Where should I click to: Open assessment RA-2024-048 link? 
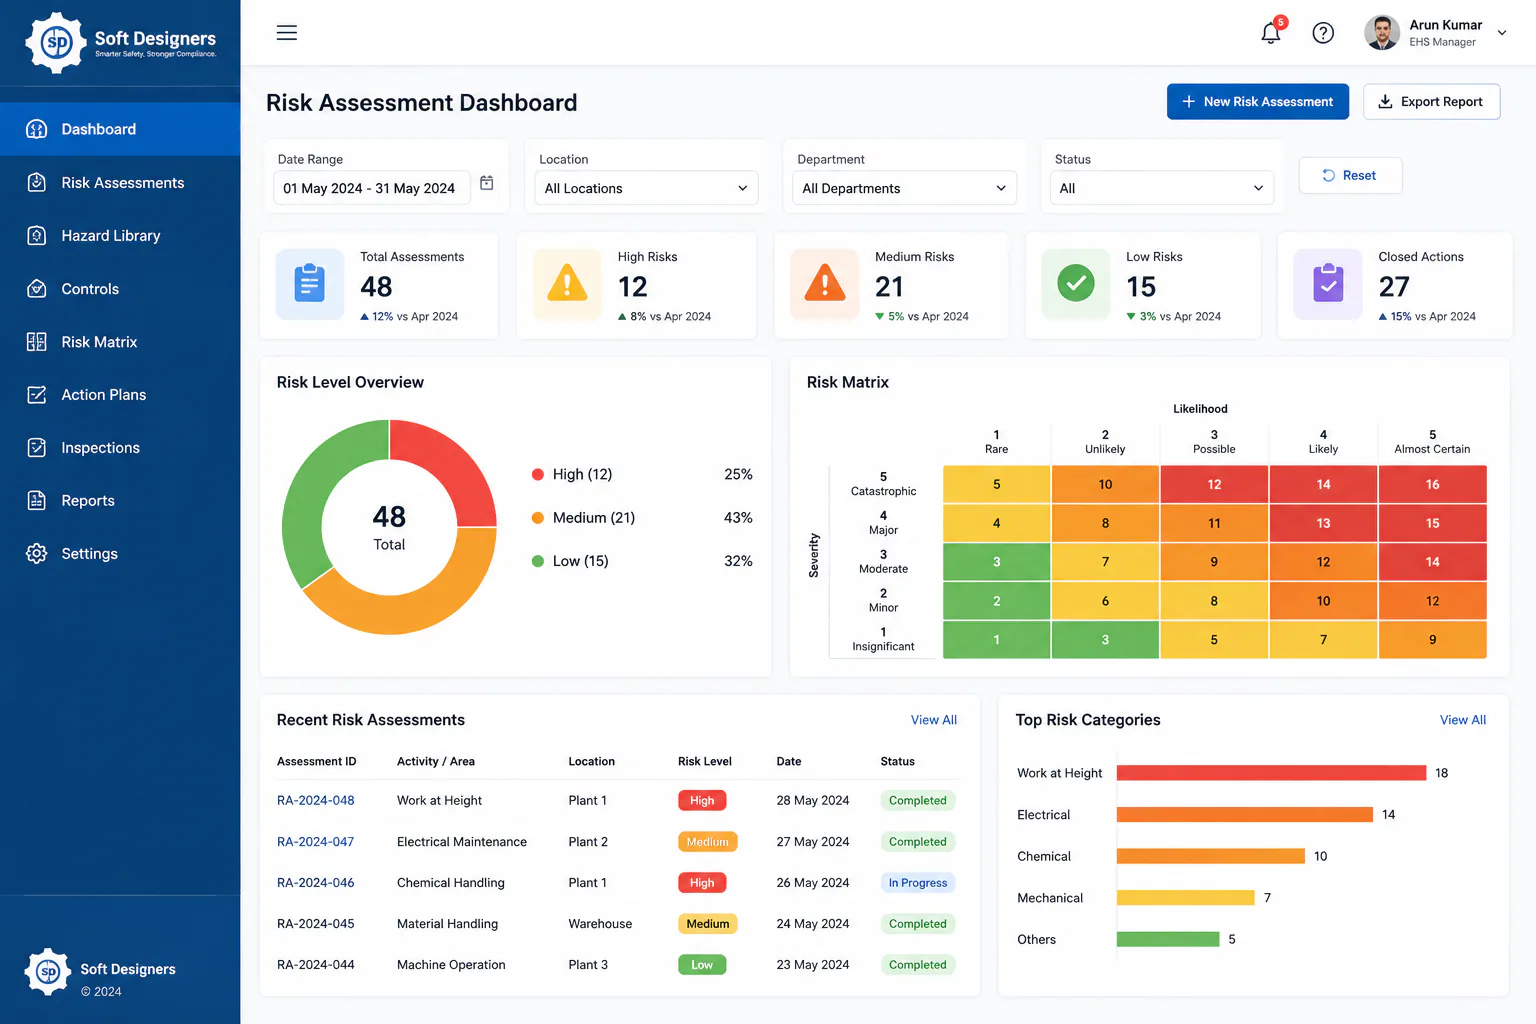click(x=316, y=801)
